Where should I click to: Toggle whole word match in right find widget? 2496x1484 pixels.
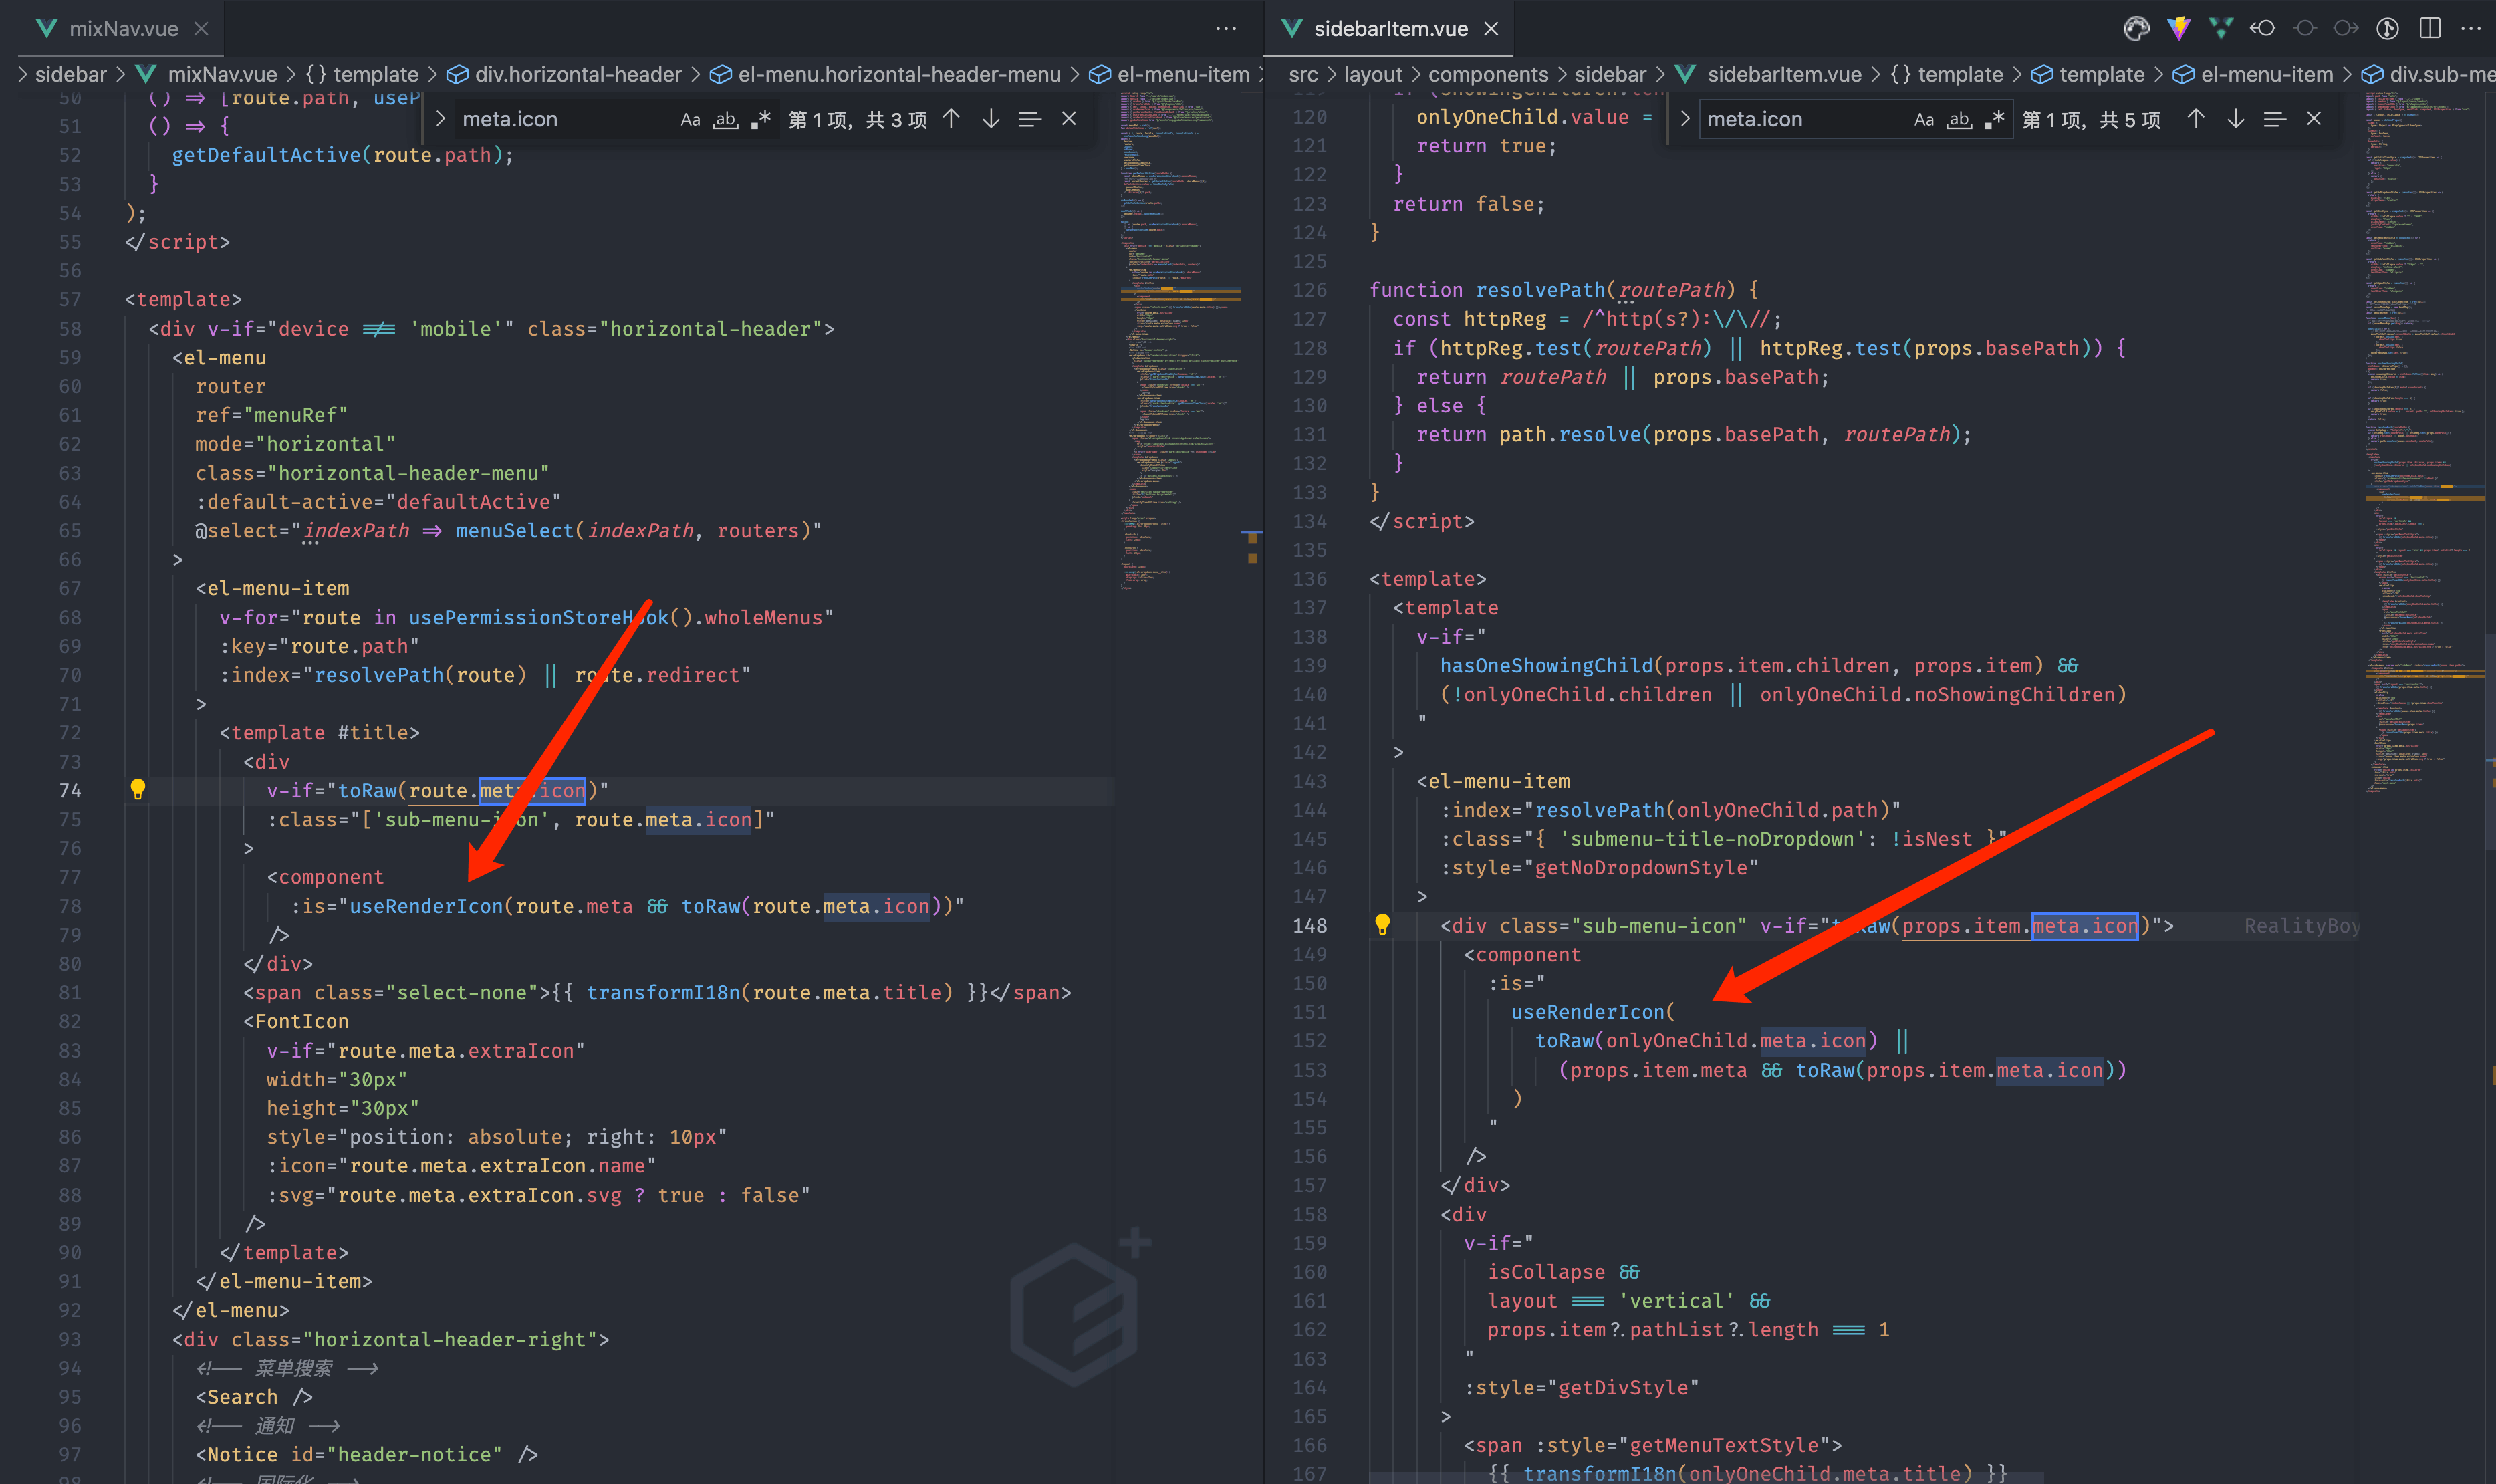click(1960, 120)
